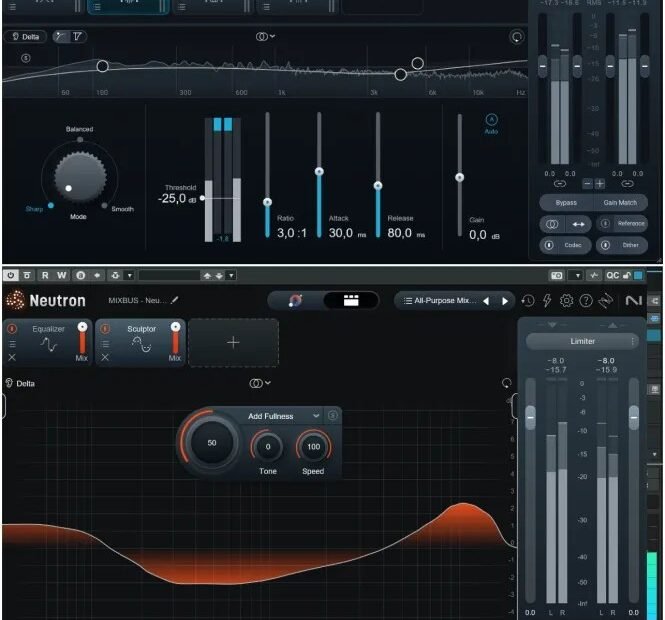The image size is (665, 620).
Task: Toggle the Sculptor module power button
Action: point(106,328)
